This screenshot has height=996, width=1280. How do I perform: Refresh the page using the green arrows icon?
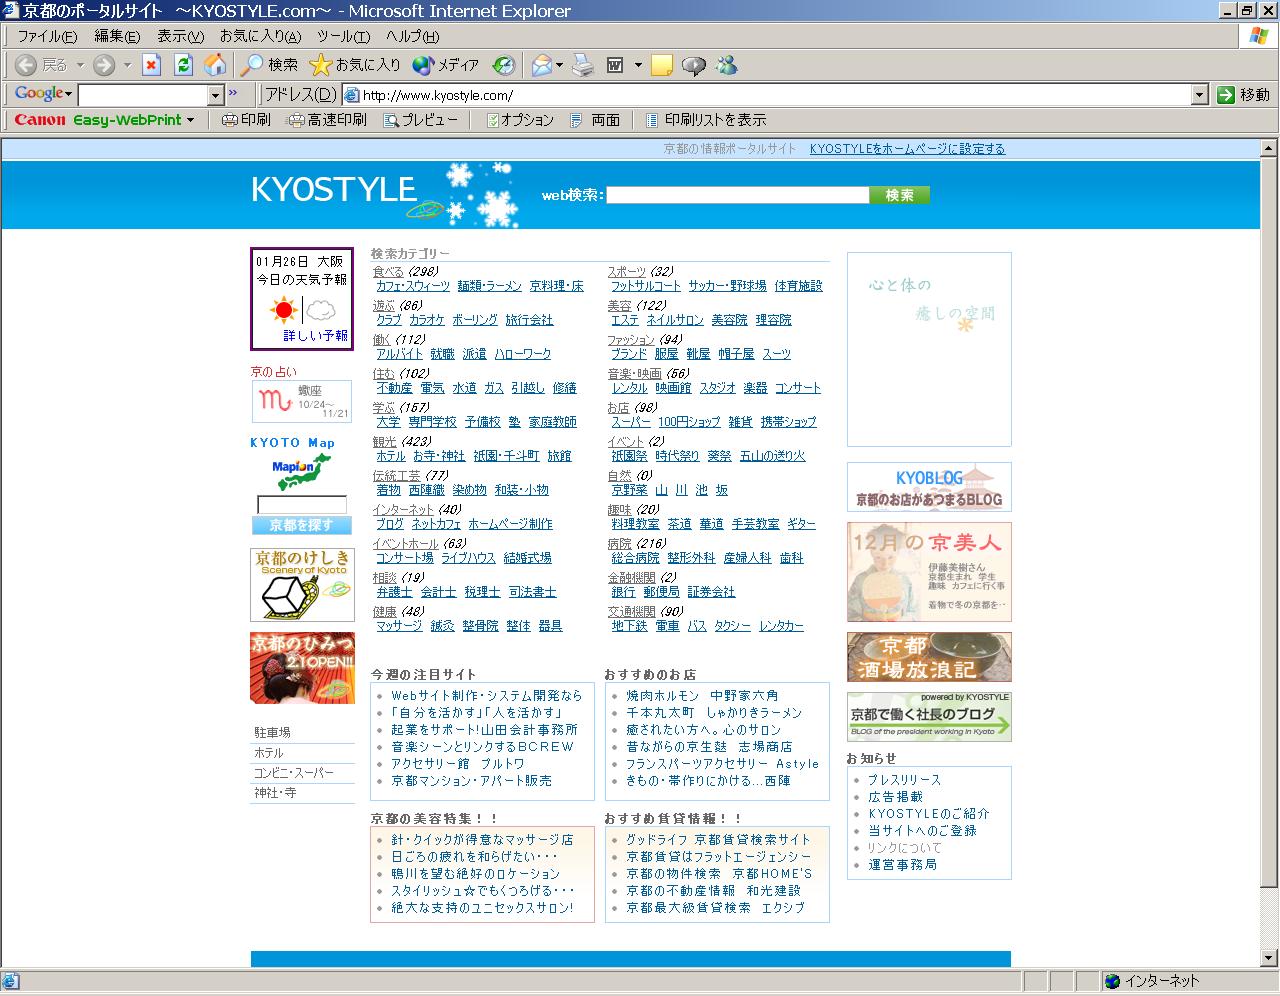point(183,65)
